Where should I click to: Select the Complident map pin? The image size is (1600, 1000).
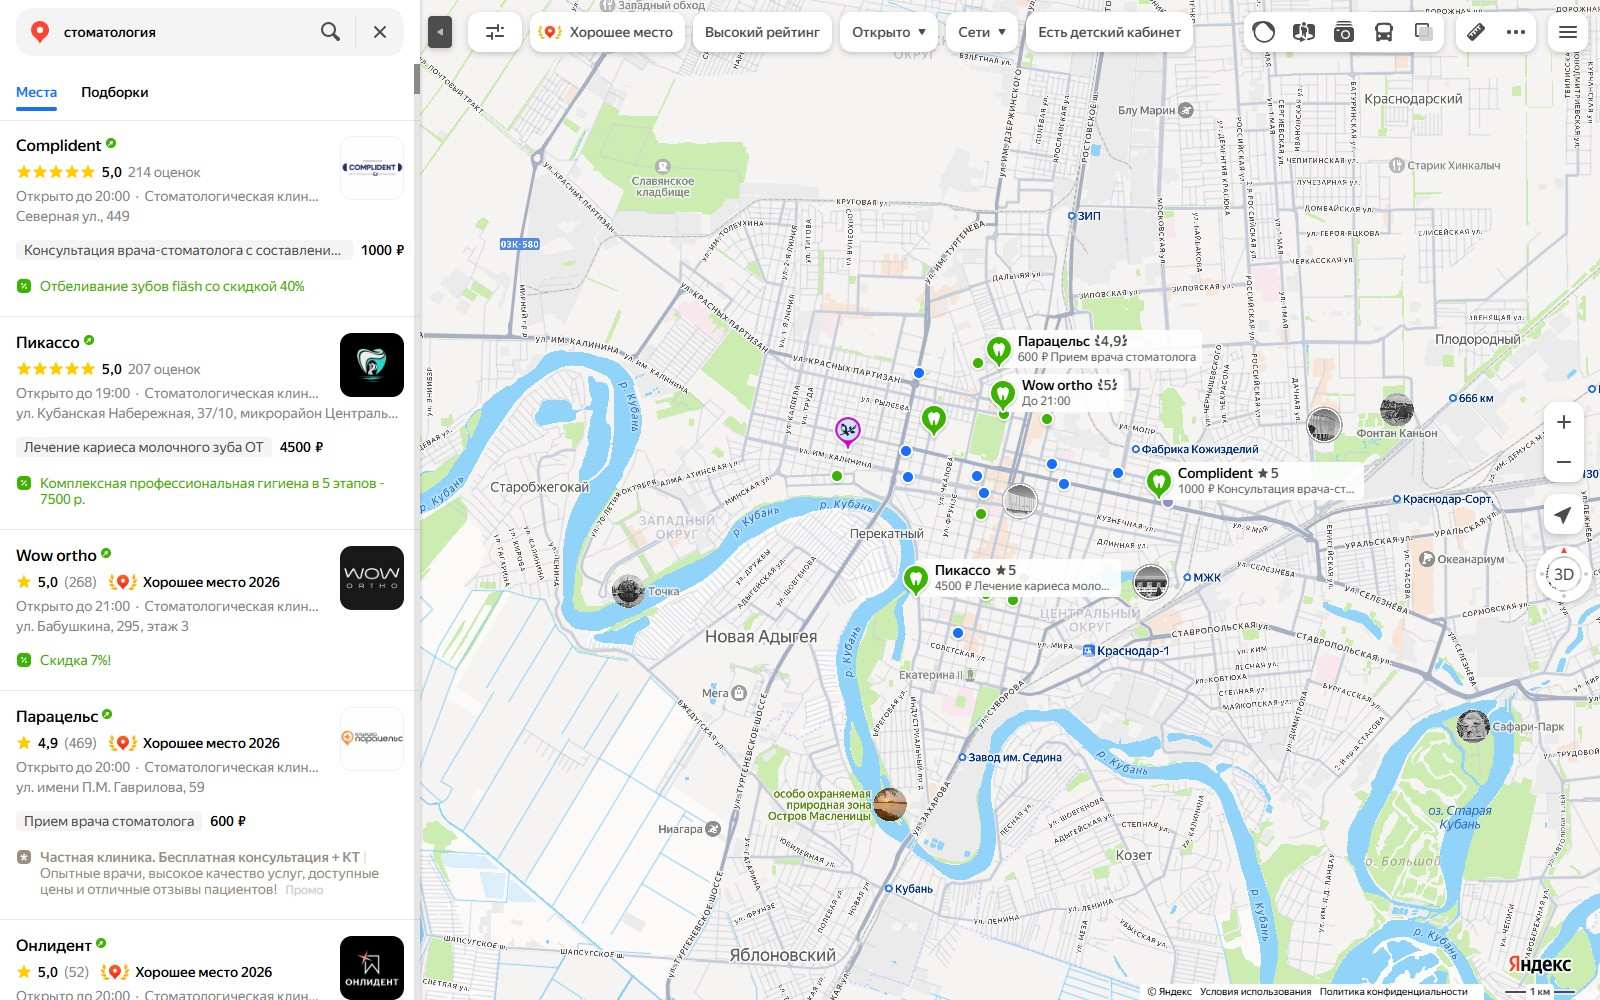pos(1158,483)
